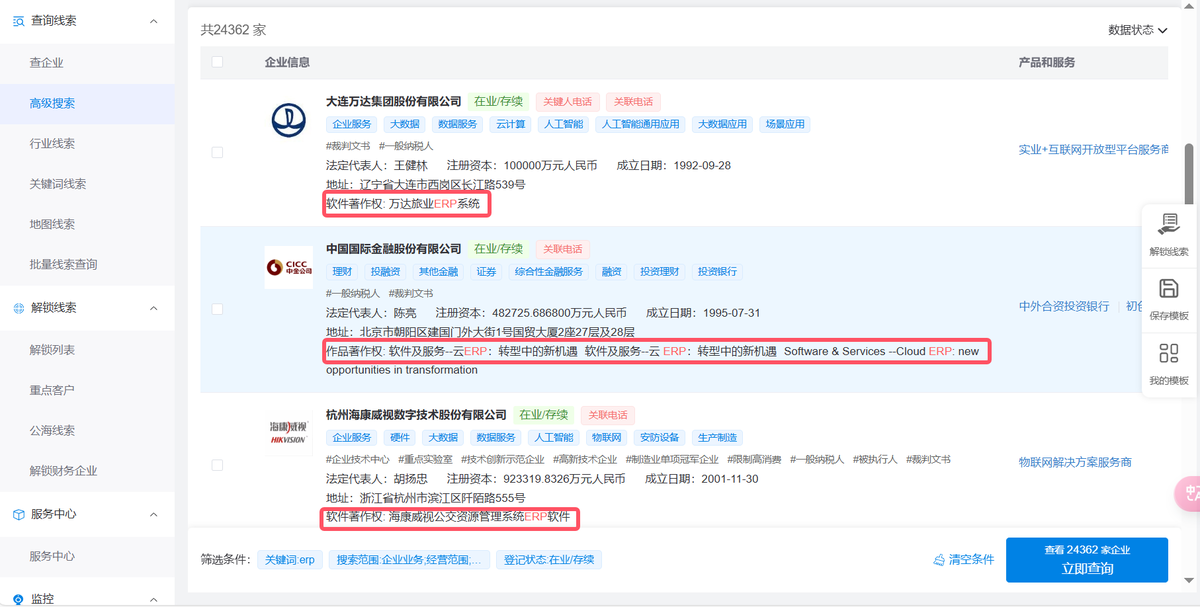The height and width of the screenshot is (607, 1200).
Task: Open 解锁列表 menu item
Action: pos(52,350)
